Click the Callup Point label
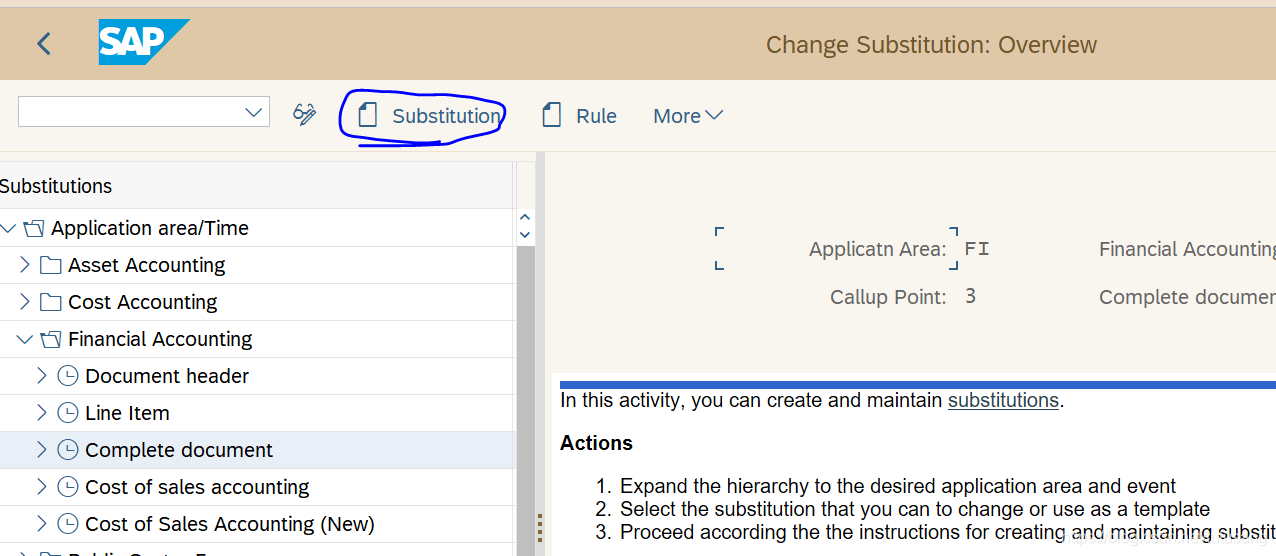The height and width of the screenshot is (556, 1276). click(x=888, y=297)
